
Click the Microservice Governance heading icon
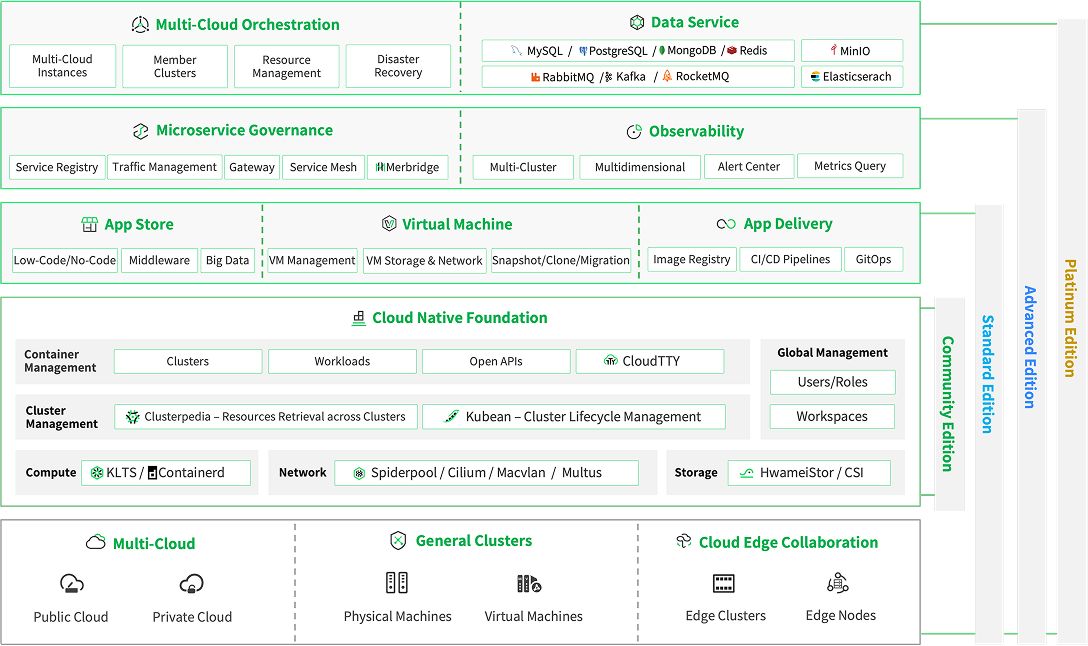coord(141,131)
